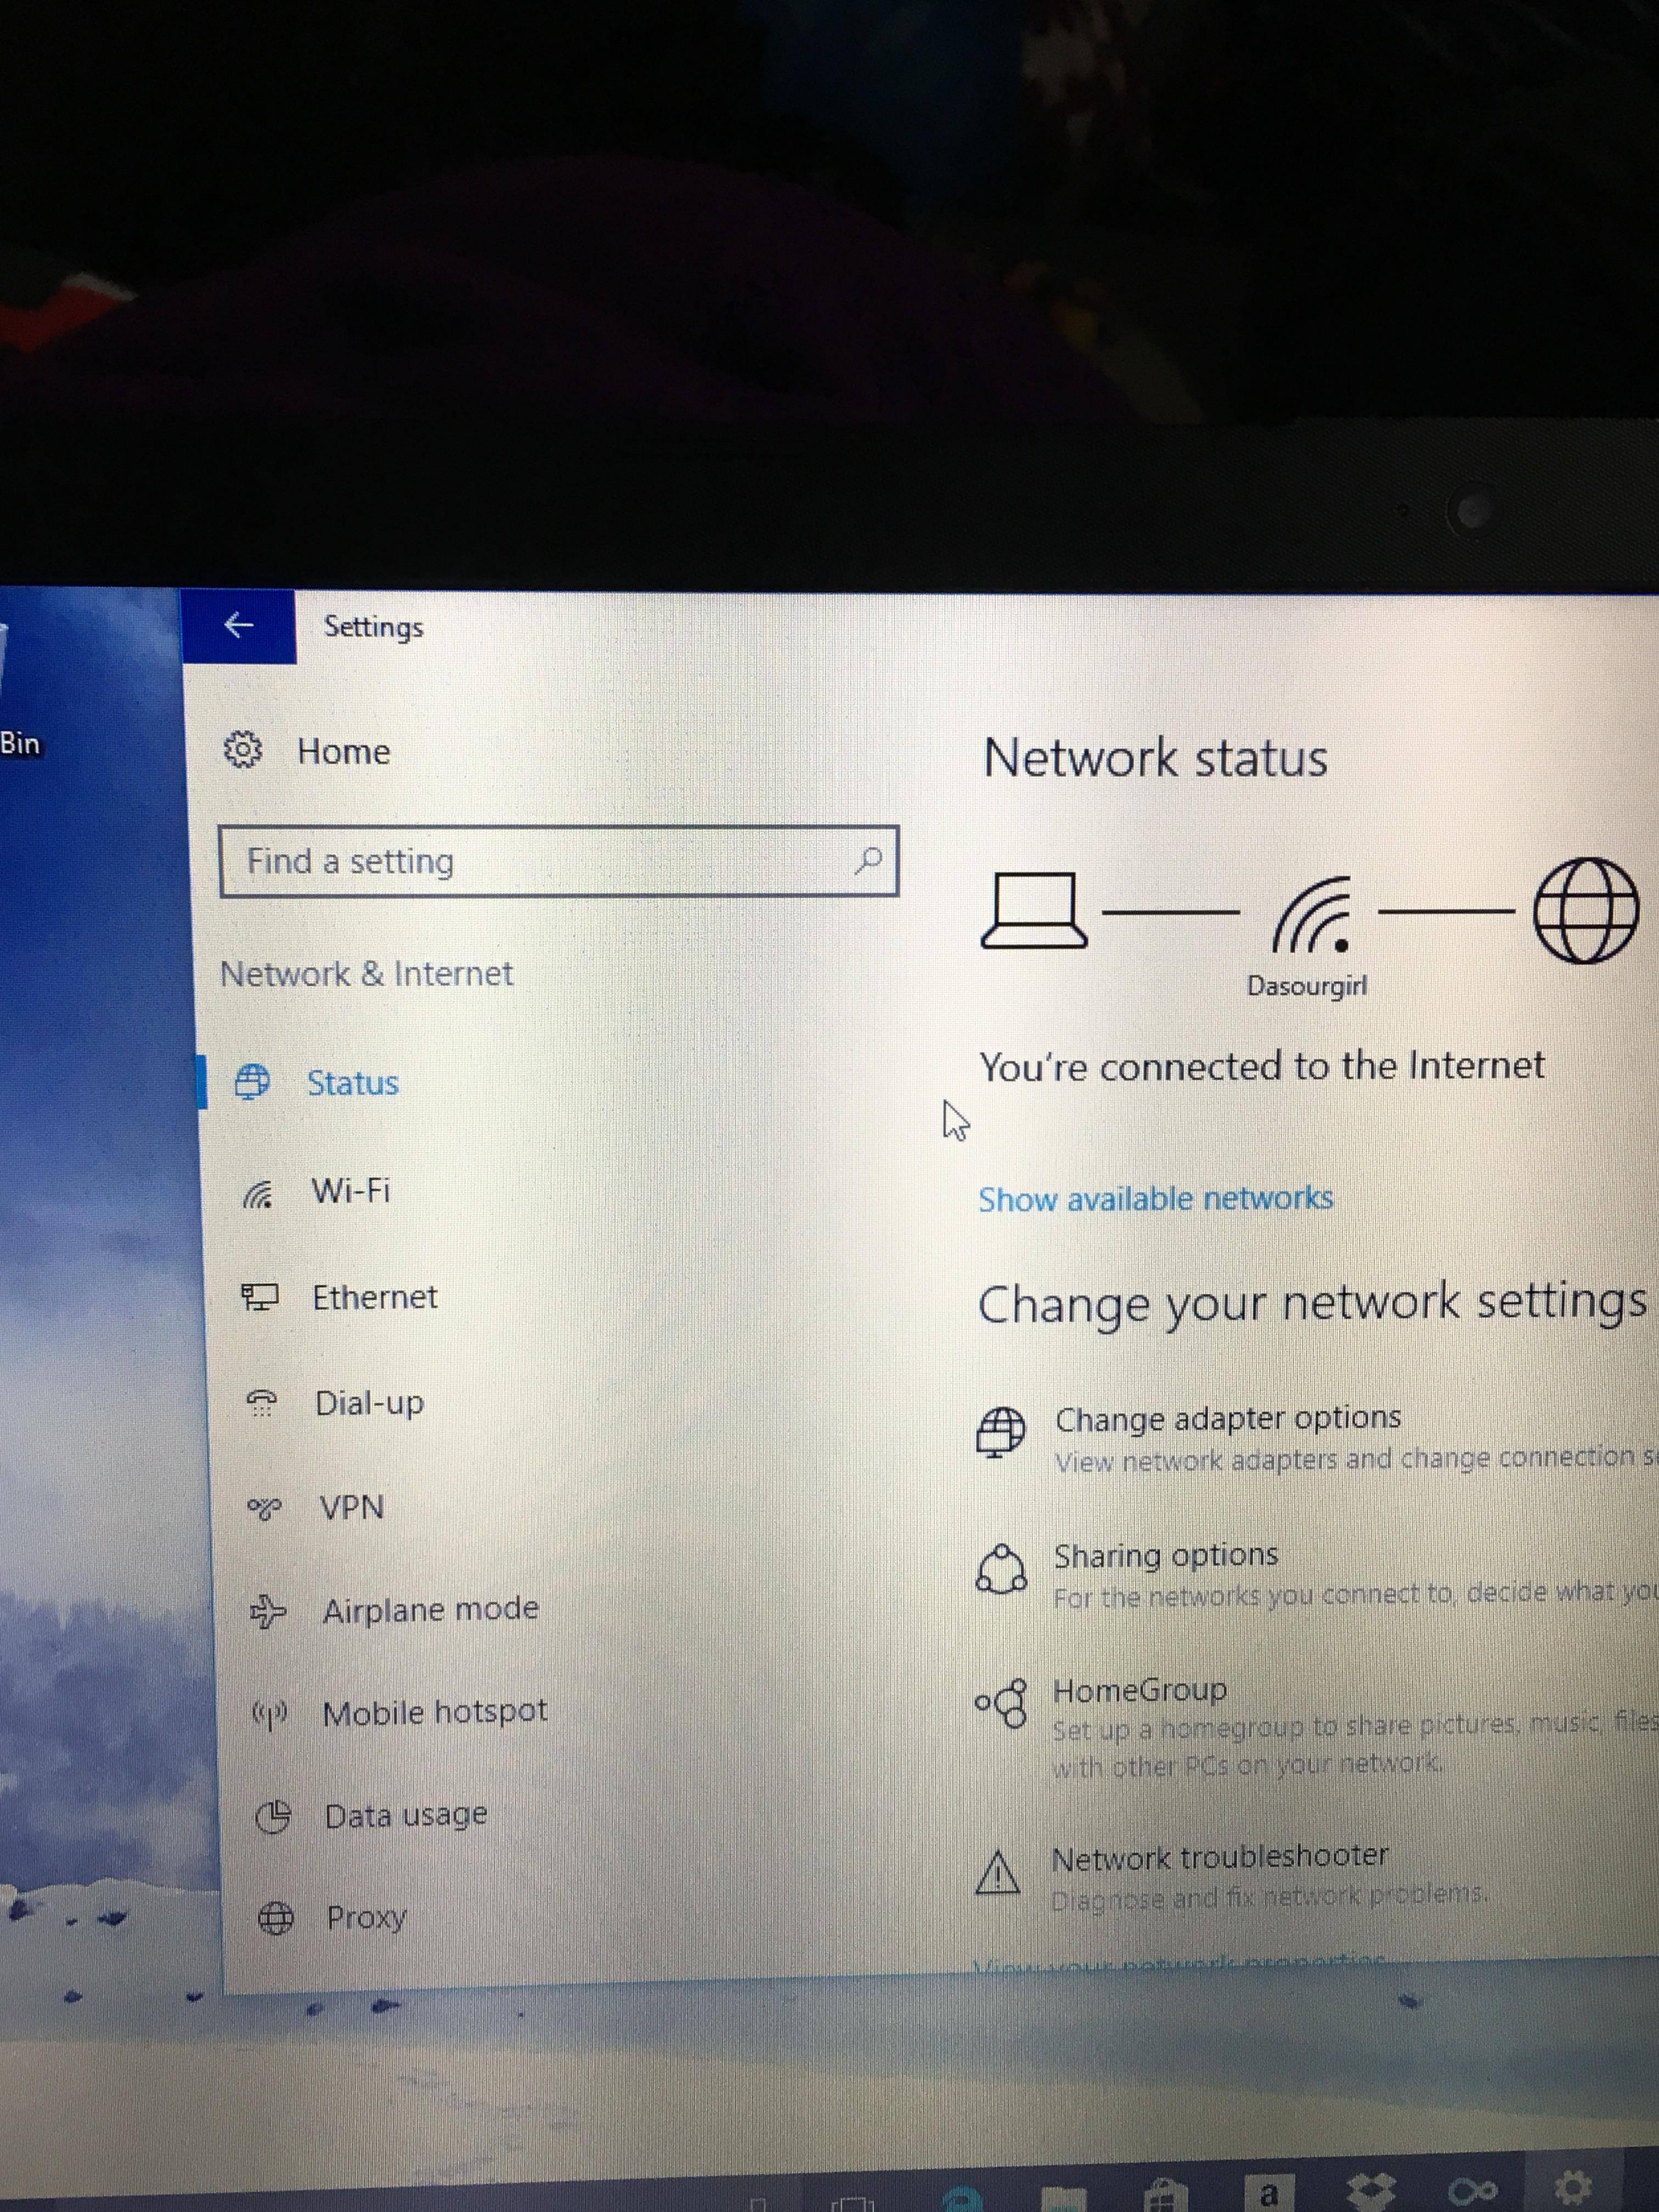The width and height of the screenshot is (1659, 2212).
Task: Click the back arrow in Settings
Action: [x=238, y=626]
